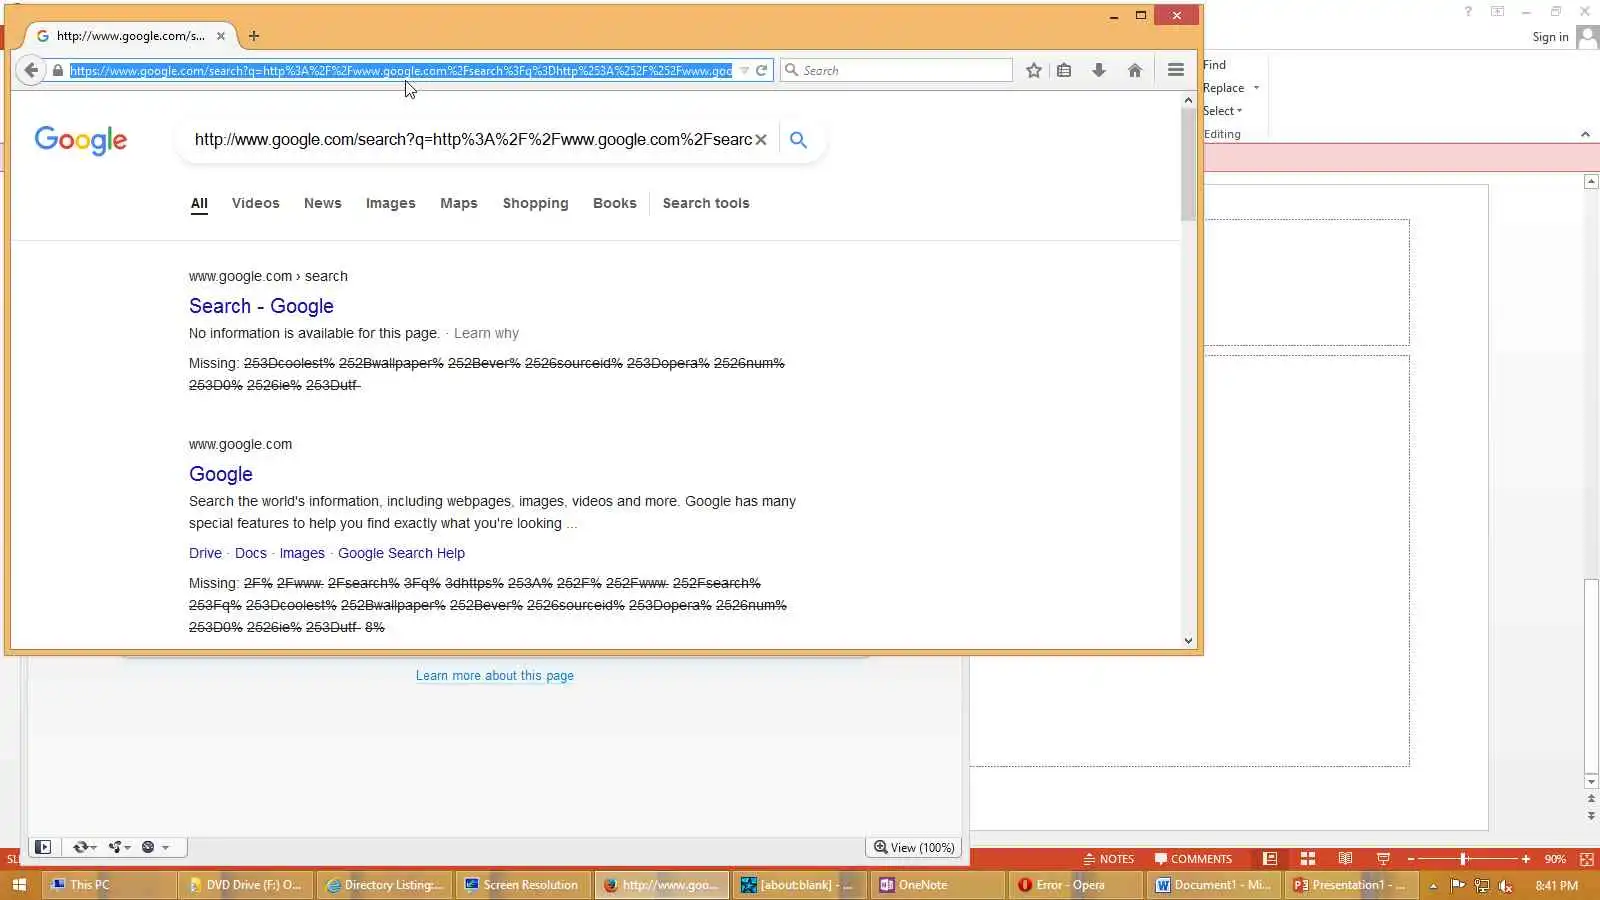The width and height of the screenshot is (1600, 900).
Task: Open PowerPoint ribbon display options icon
Action: [x=1497, y=12]
